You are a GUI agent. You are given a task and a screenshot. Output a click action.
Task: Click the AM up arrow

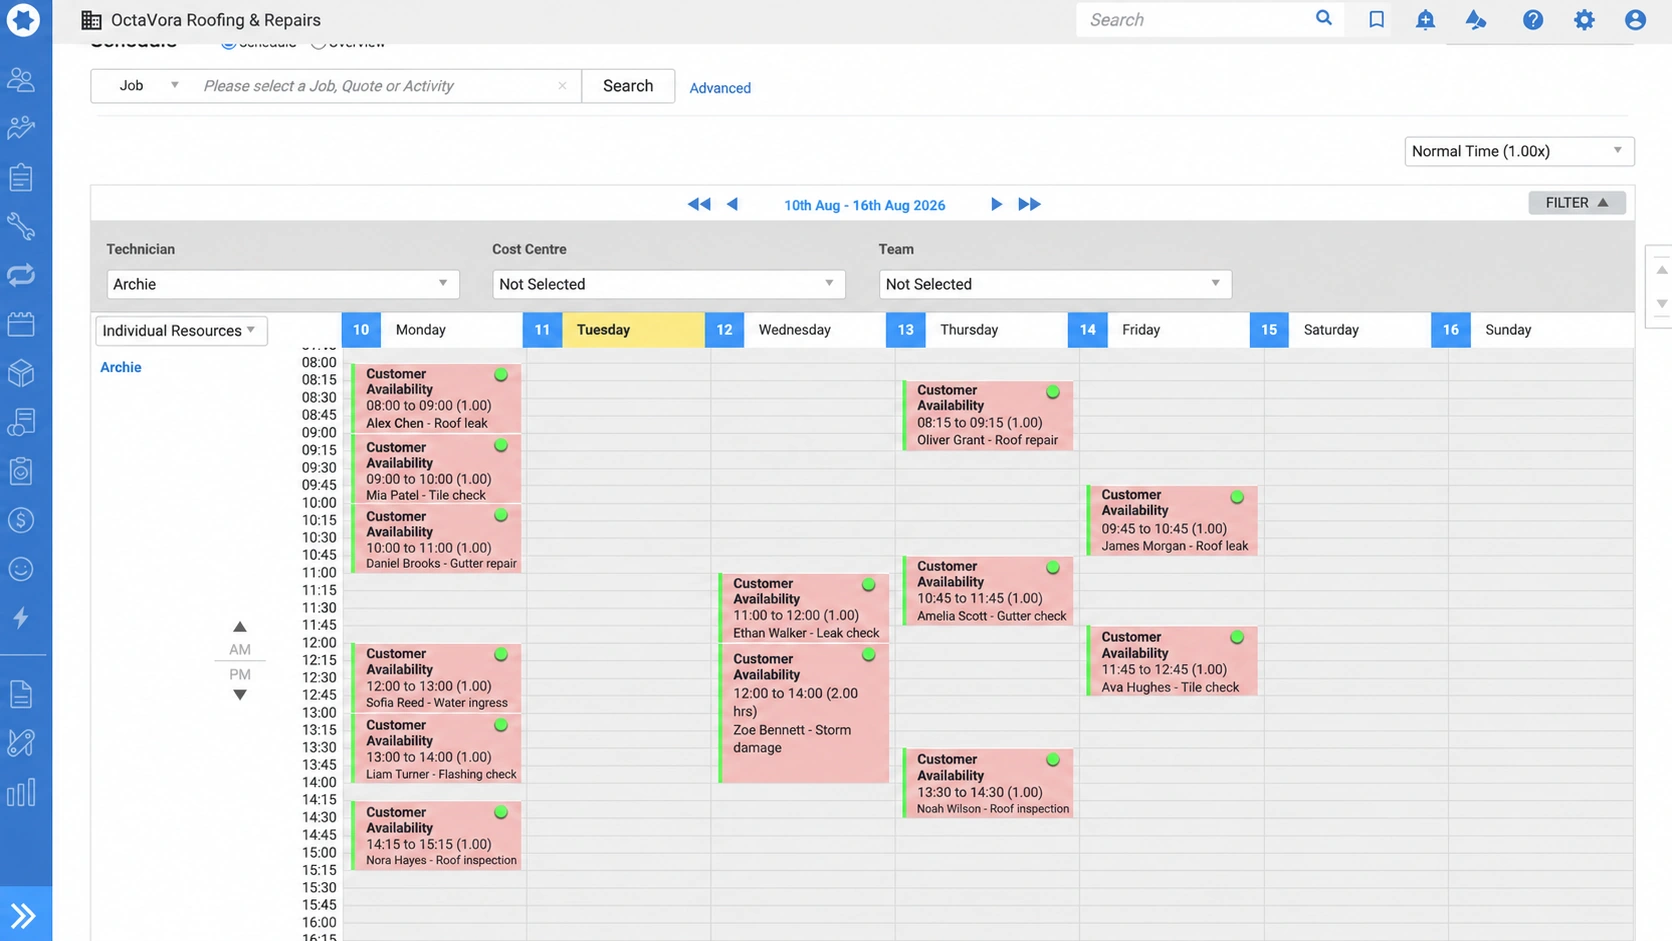[x=240, y=627]
